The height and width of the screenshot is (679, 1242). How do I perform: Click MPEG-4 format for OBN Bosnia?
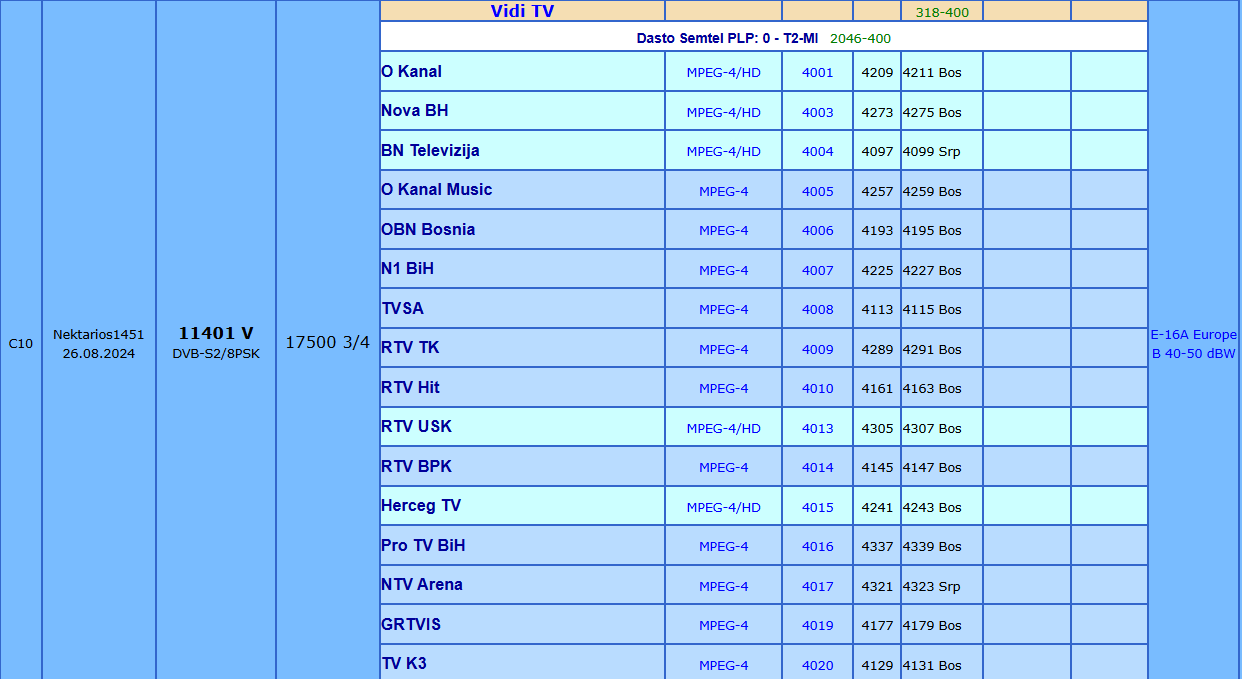coord(723,231)
